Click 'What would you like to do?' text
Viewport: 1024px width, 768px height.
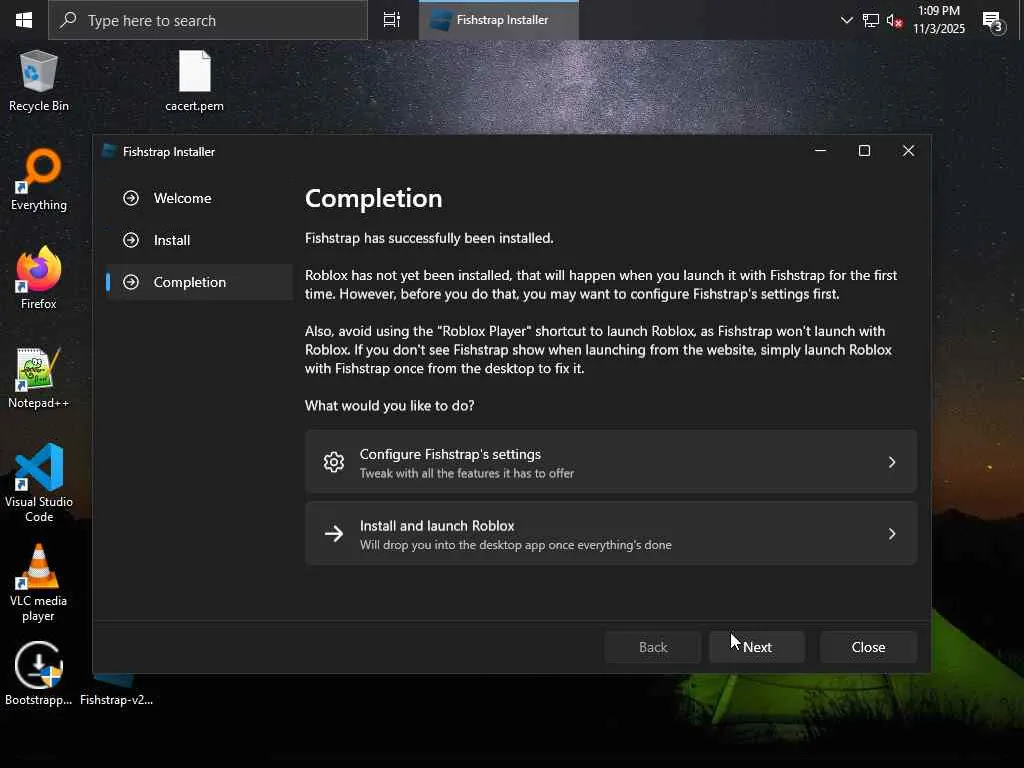(x=390, y=406)
